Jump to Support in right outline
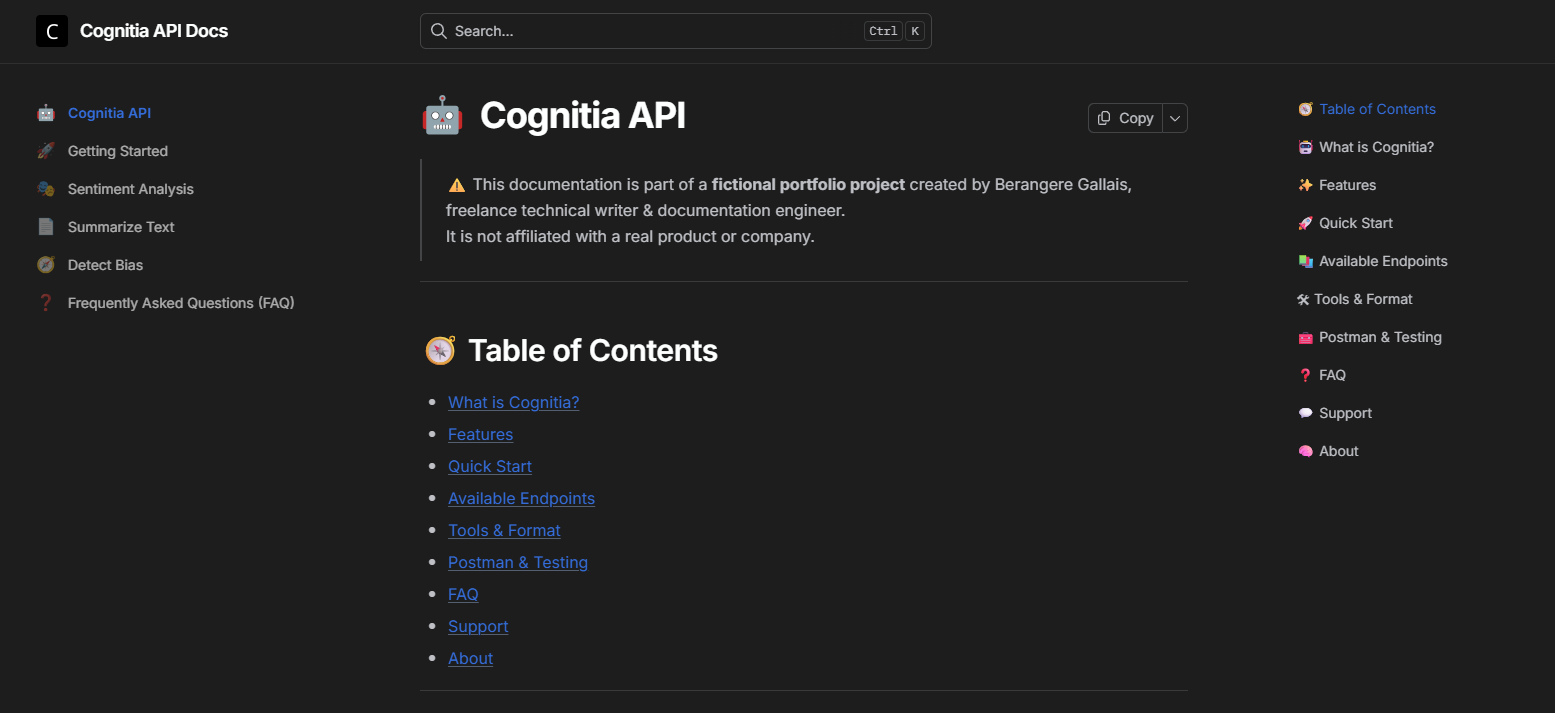Image resolution: width=1555 pixels, height=713 pixels. point(1345,413)
